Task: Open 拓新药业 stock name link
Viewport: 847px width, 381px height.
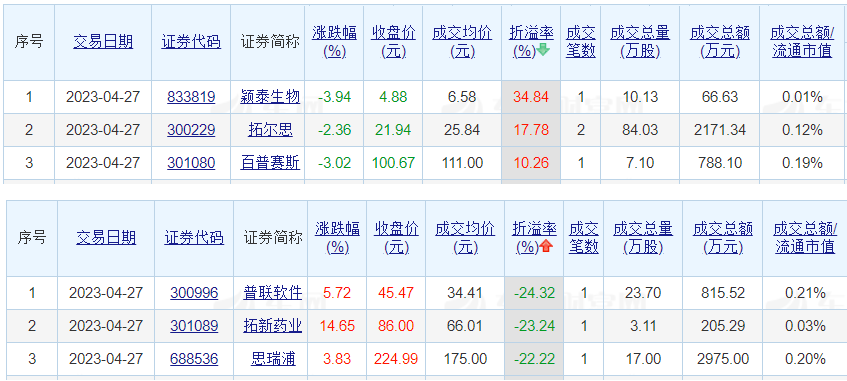Action: [273, 326]
